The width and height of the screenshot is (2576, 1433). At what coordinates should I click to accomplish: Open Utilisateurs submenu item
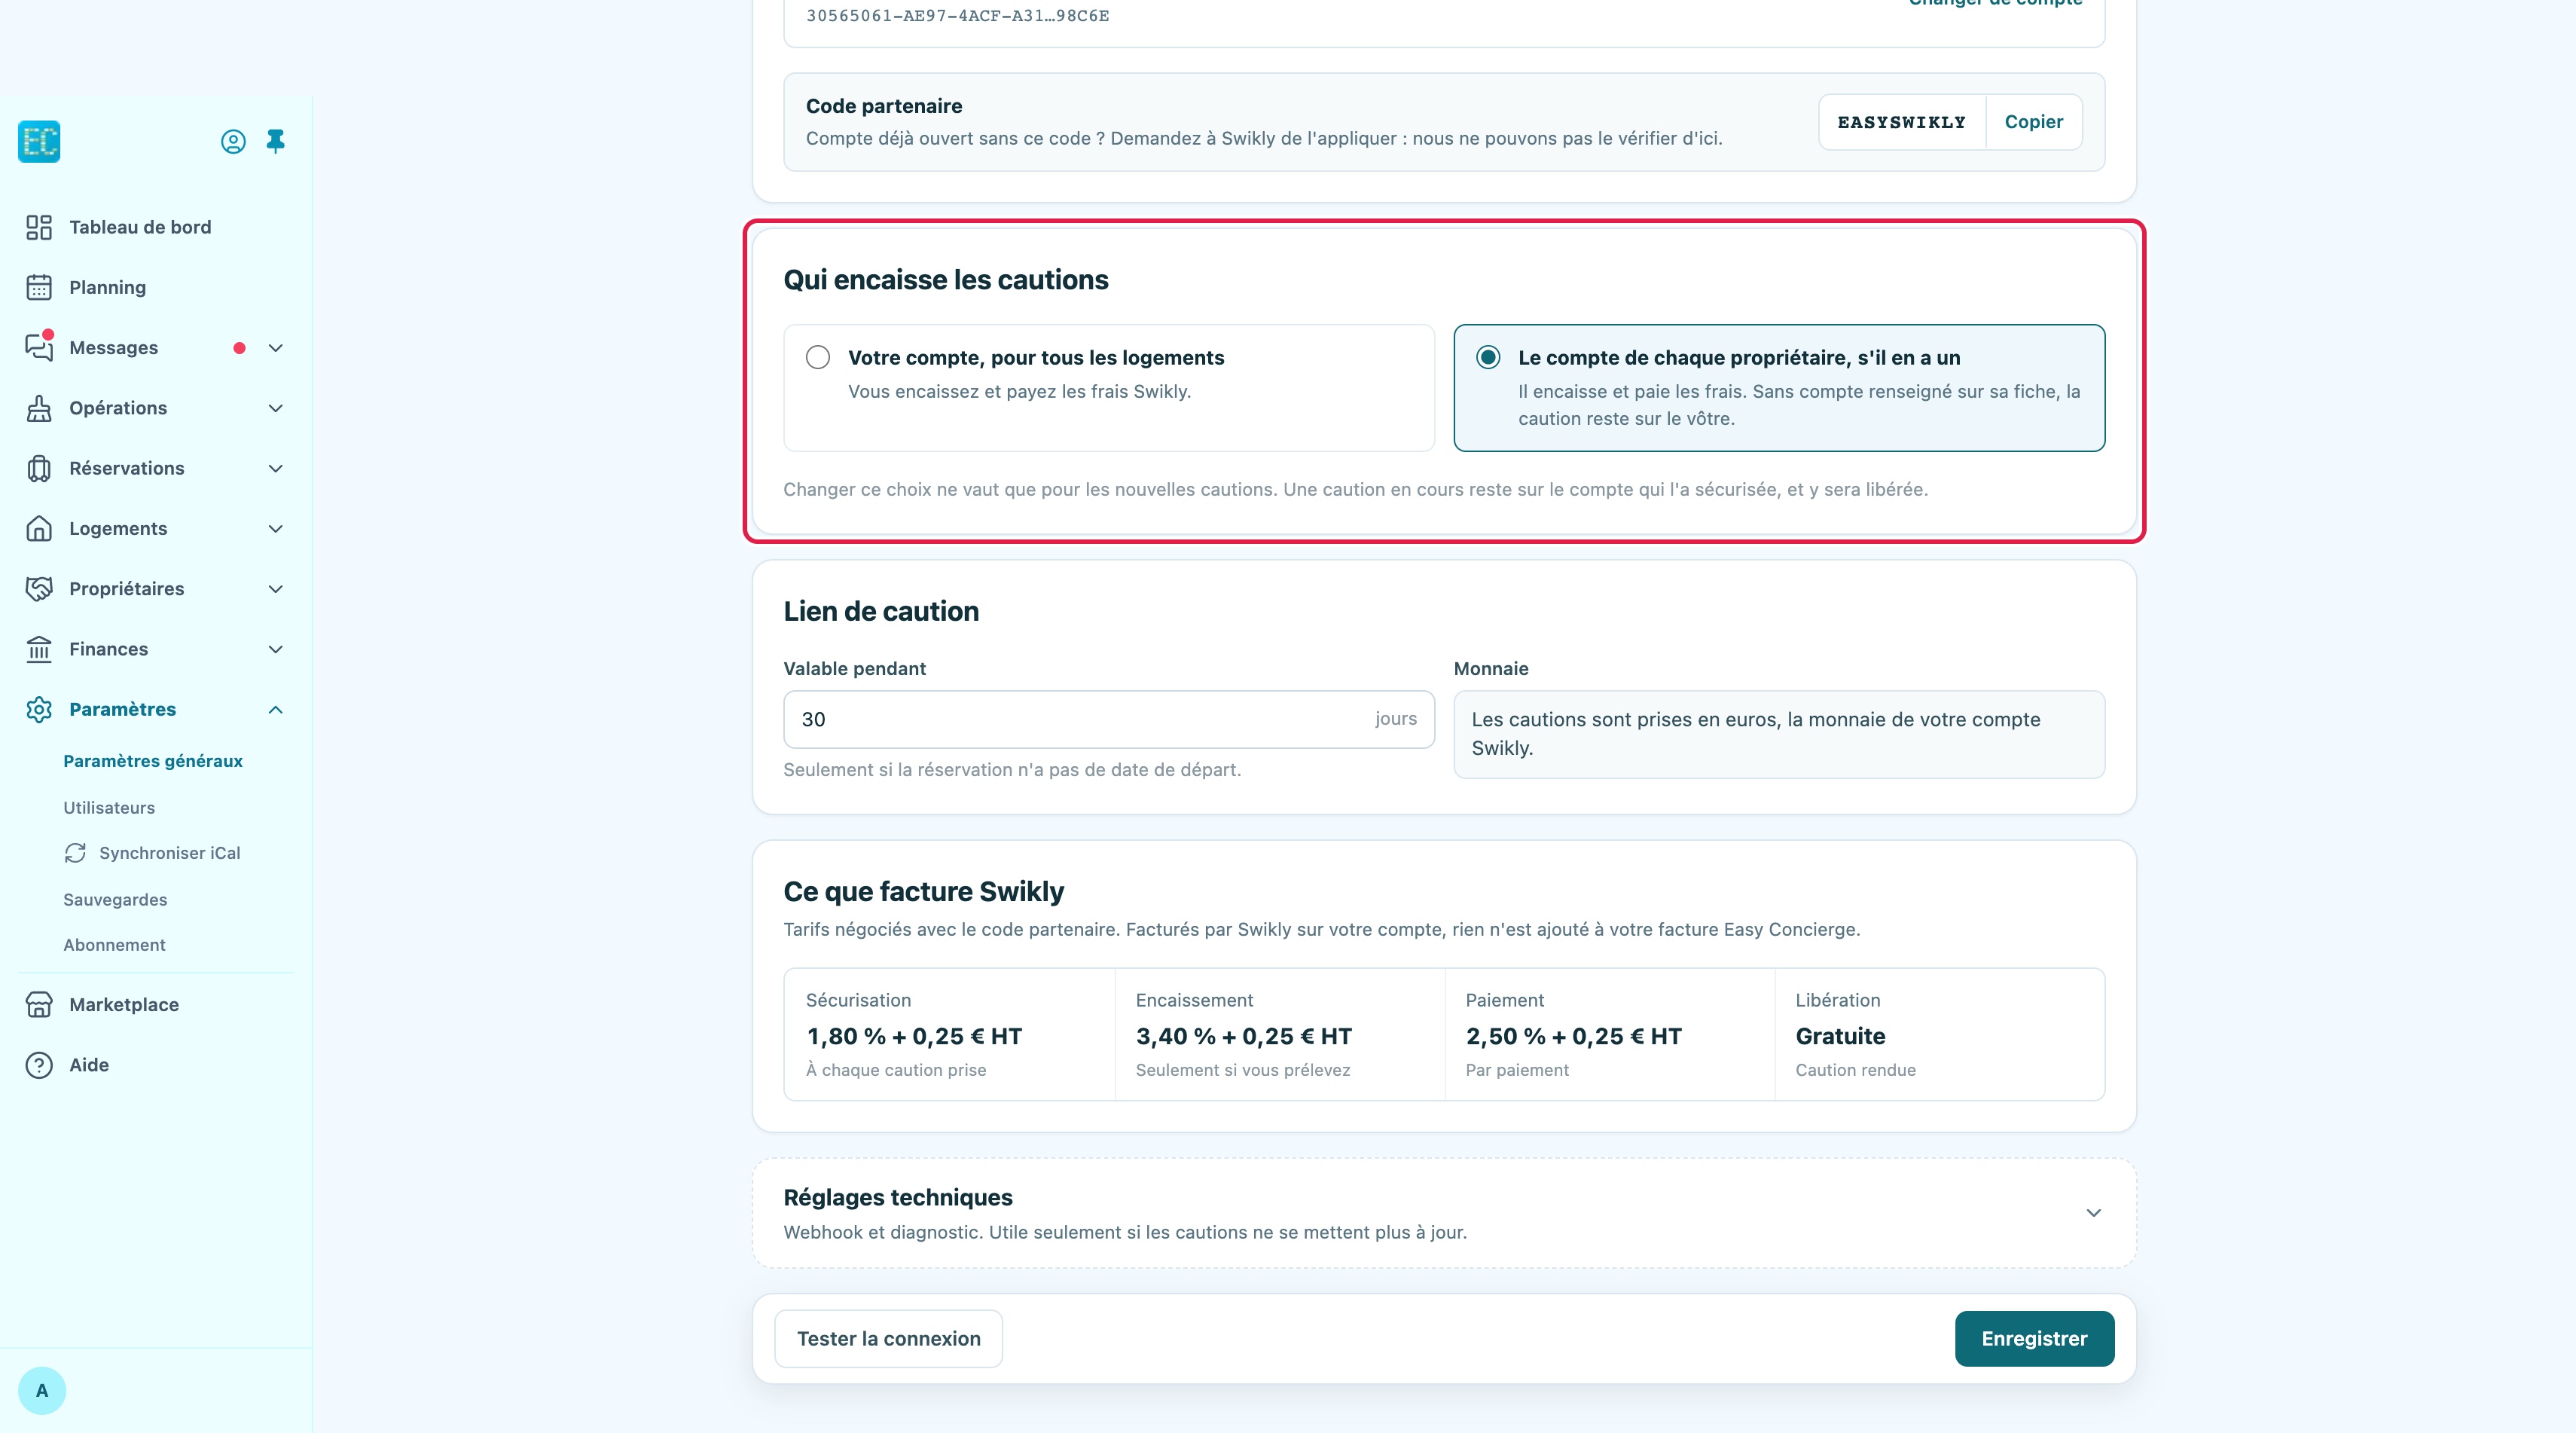[109, 807]
